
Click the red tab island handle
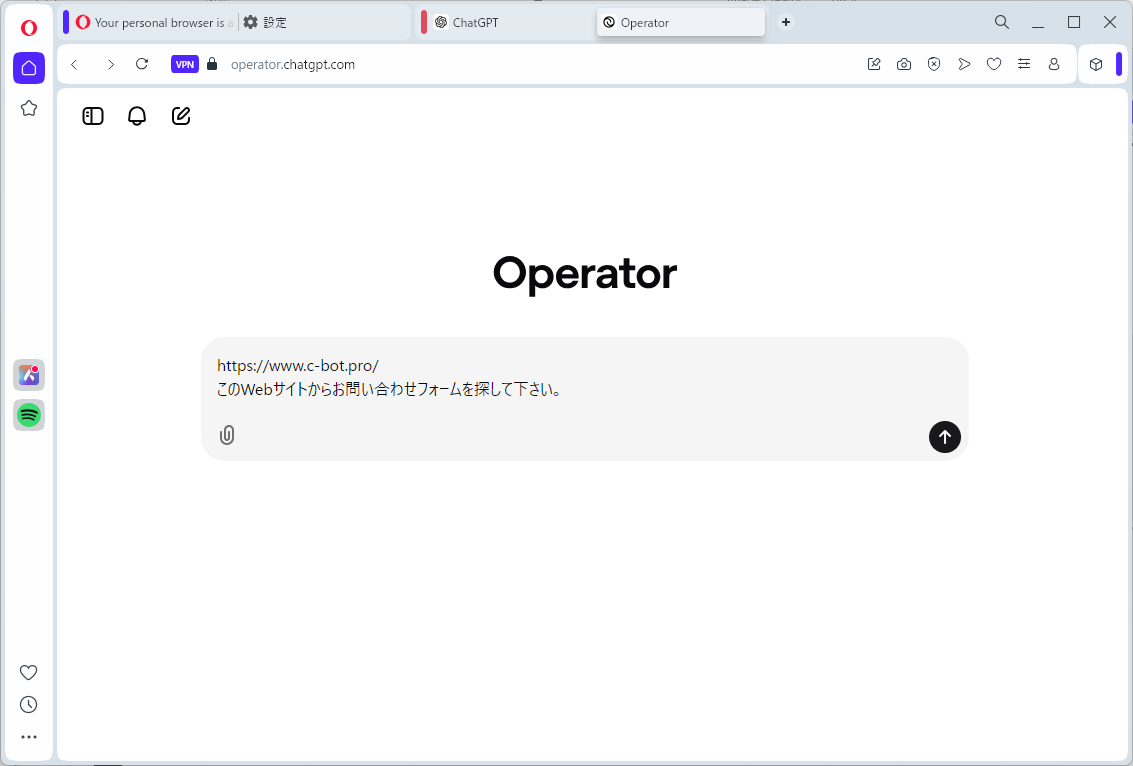[x=424, y=22]
